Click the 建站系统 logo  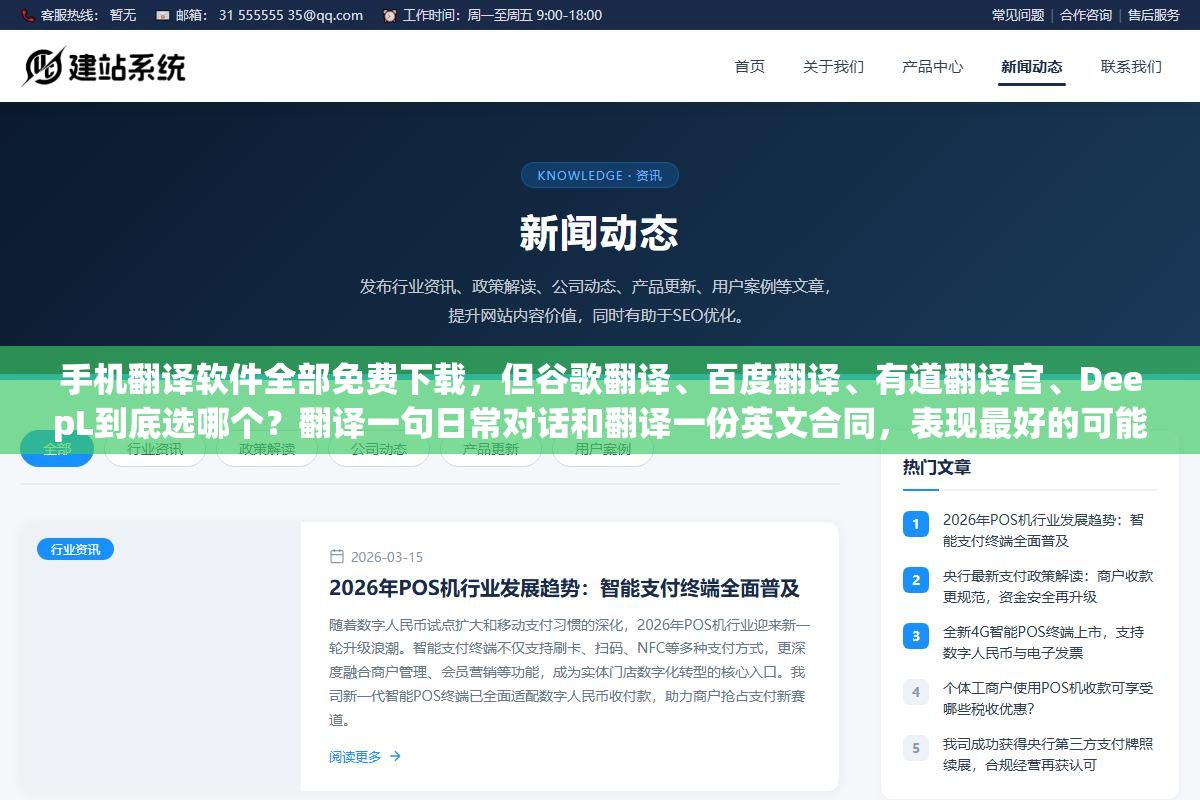104,66
